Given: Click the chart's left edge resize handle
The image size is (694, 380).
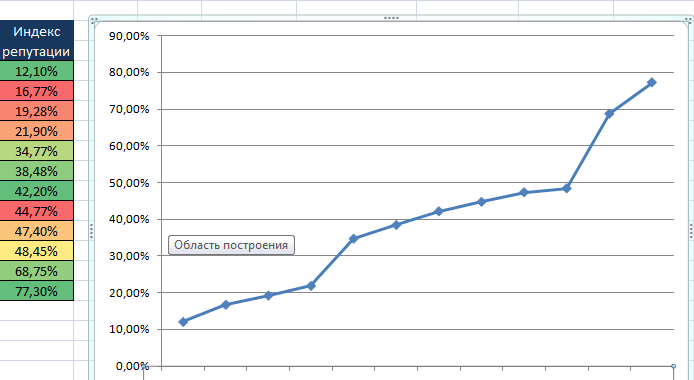Looking at the screenshot, I should tap(91, 231).
